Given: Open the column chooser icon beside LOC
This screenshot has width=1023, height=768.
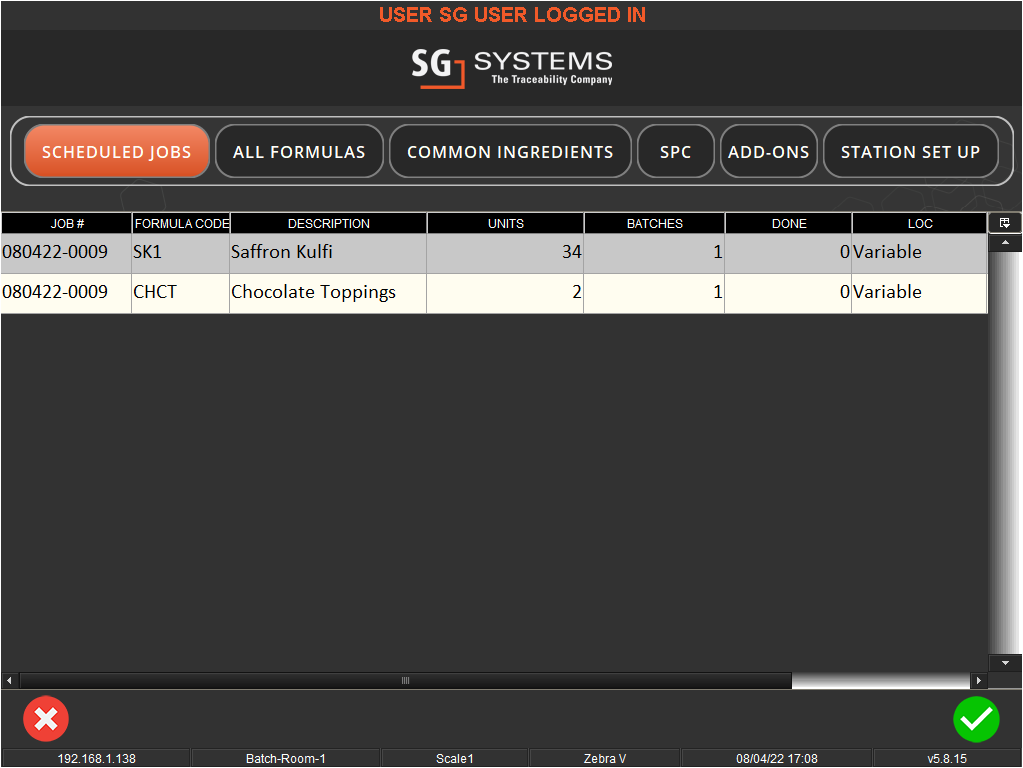Looking at the screenshot, I should (x=1005, y=223).
